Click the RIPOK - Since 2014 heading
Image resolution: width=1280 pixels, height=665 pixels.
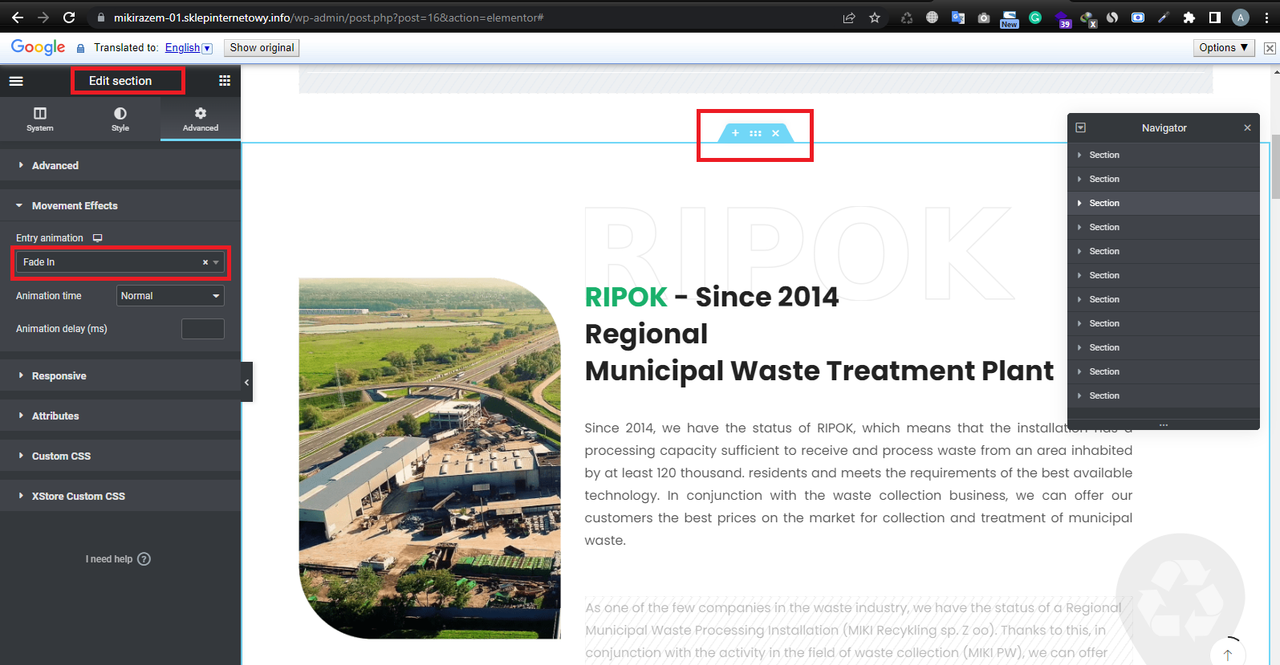click(712, 296)
